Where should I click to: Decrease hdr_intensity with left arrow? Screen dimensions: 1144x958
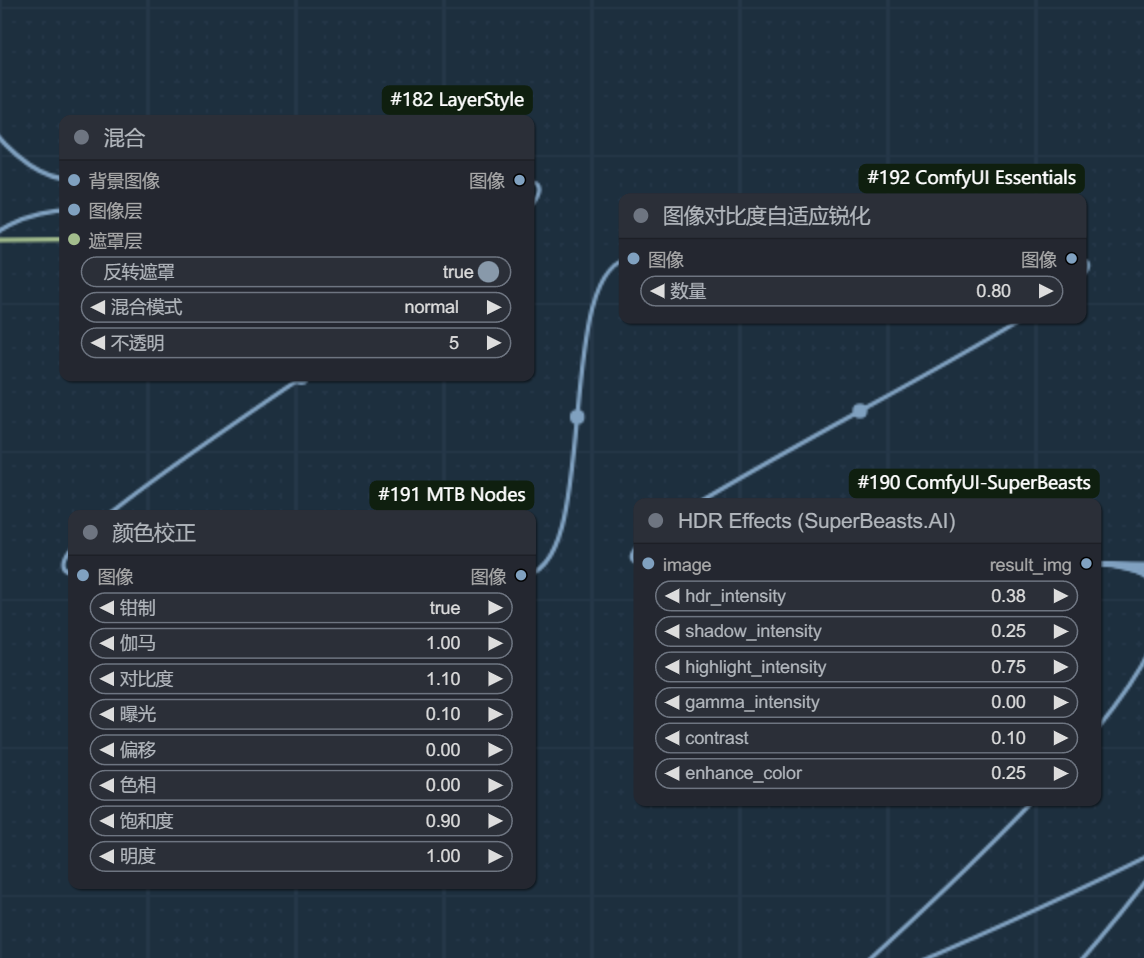click(672, 596)
